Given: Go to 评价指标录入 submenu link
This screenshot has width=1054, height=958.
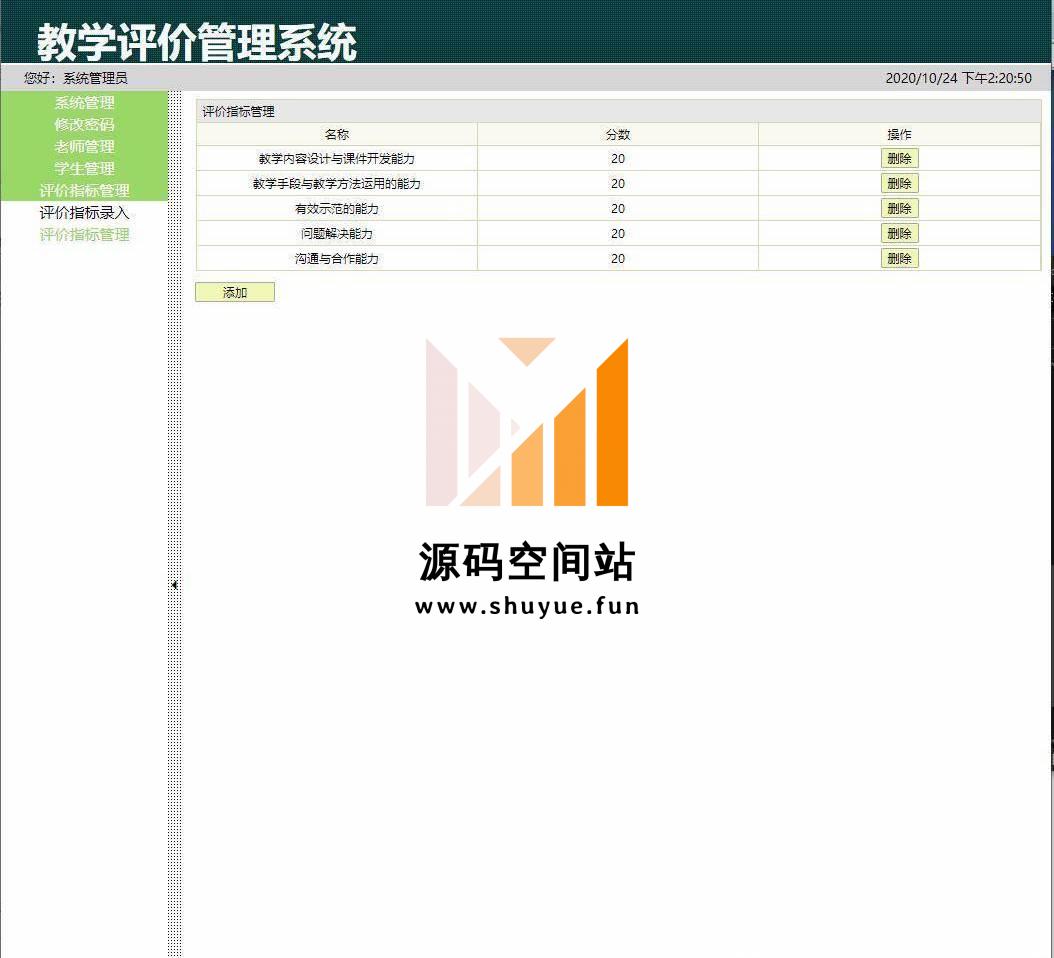Looking at the screenshot, I should 84,212.
